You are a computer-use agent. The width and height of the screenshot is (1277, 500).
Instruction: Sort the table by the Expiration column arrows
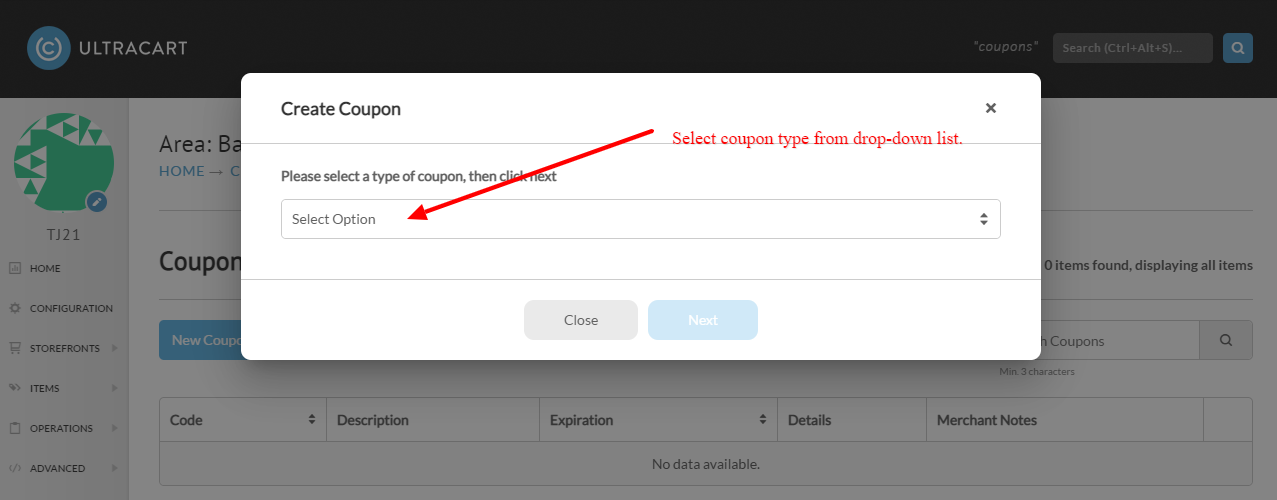(763, 420)
